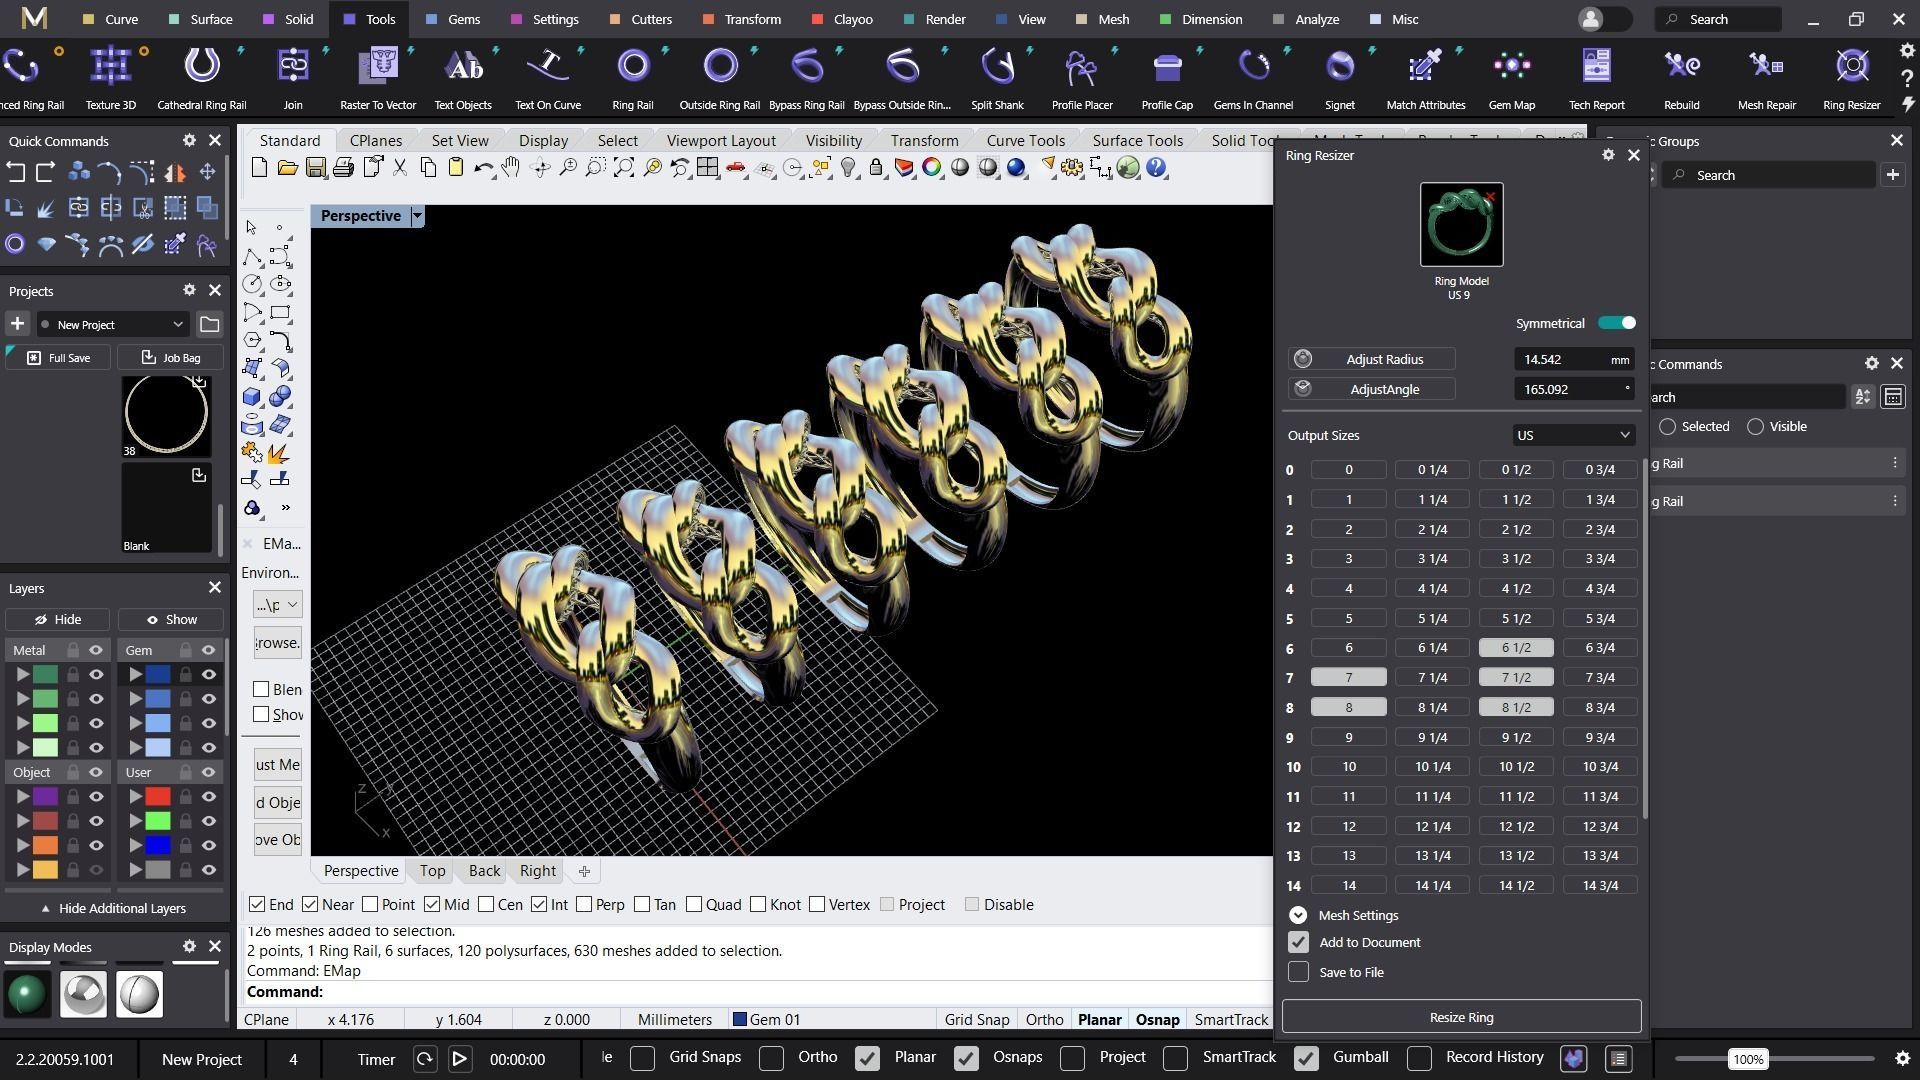Enable Save to File checkbox
This screenshot has width=1920, height=1080.
[1298, 972]
